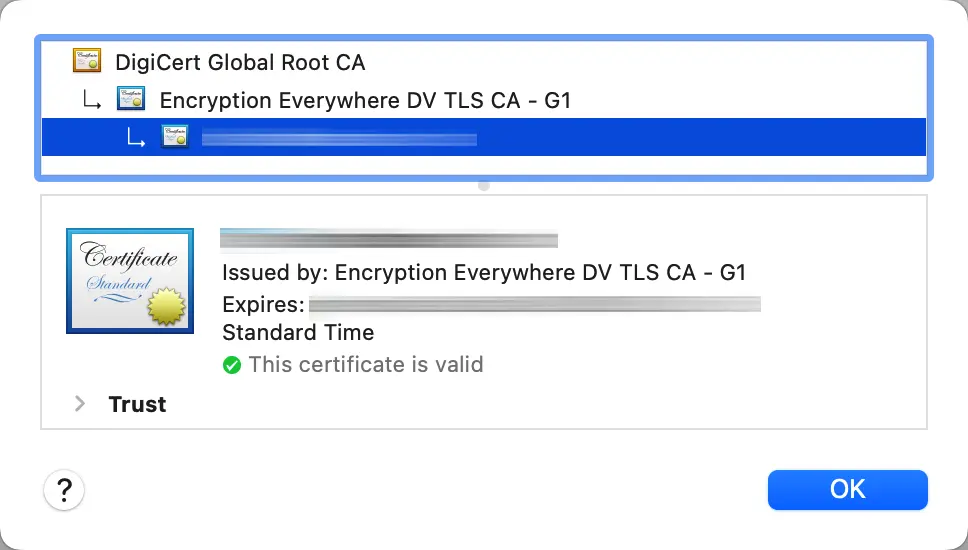Select Encryption Everywhere DV TLS CA - G1
The image size is (968, 550).
coord(365,100)
